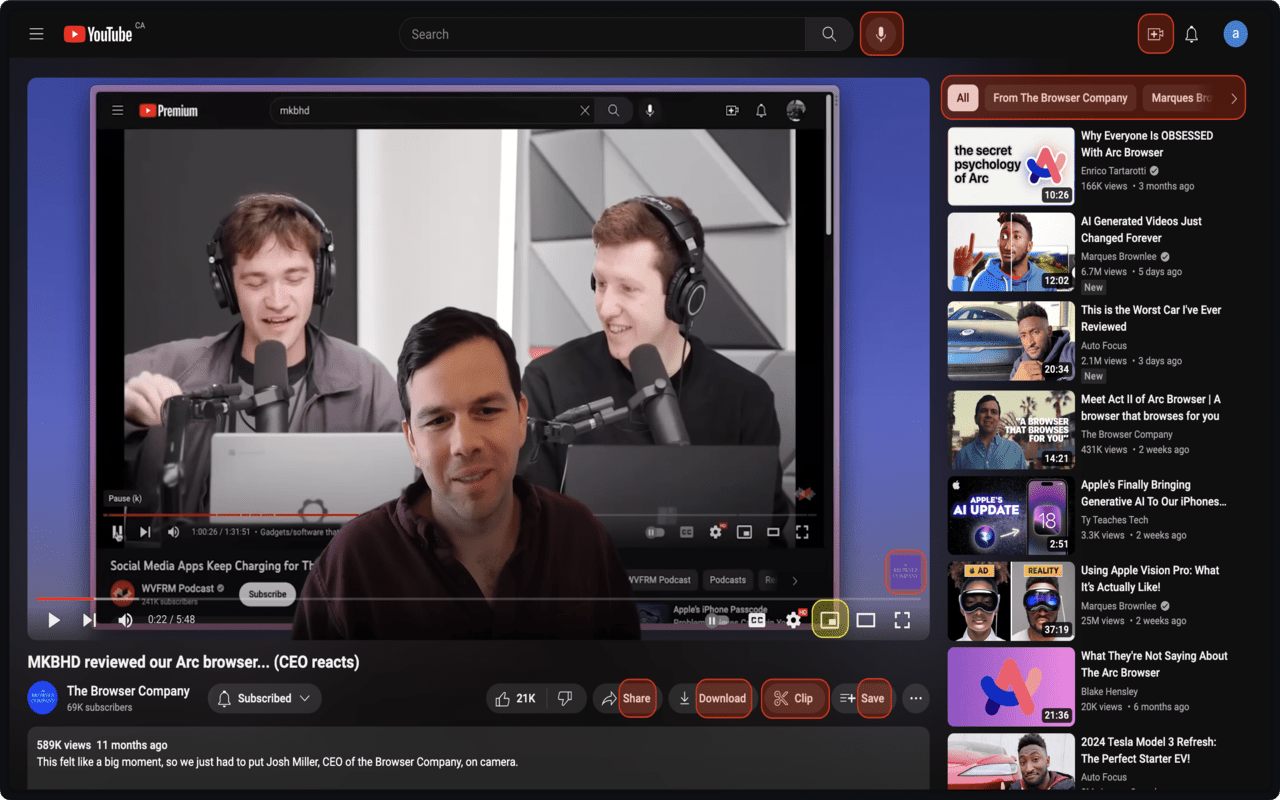Viewport: 1280px width, 800px height.
Task: Expand the Subscribed notification dropdown
Action: pos(265,698)
